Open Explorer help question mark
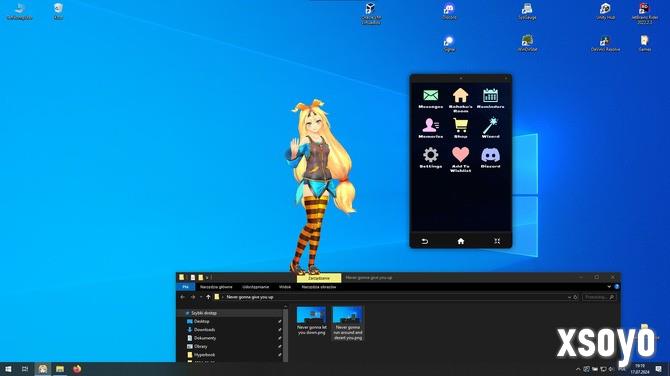This screenshot has height=376, width=670. [x=617, y=287]
